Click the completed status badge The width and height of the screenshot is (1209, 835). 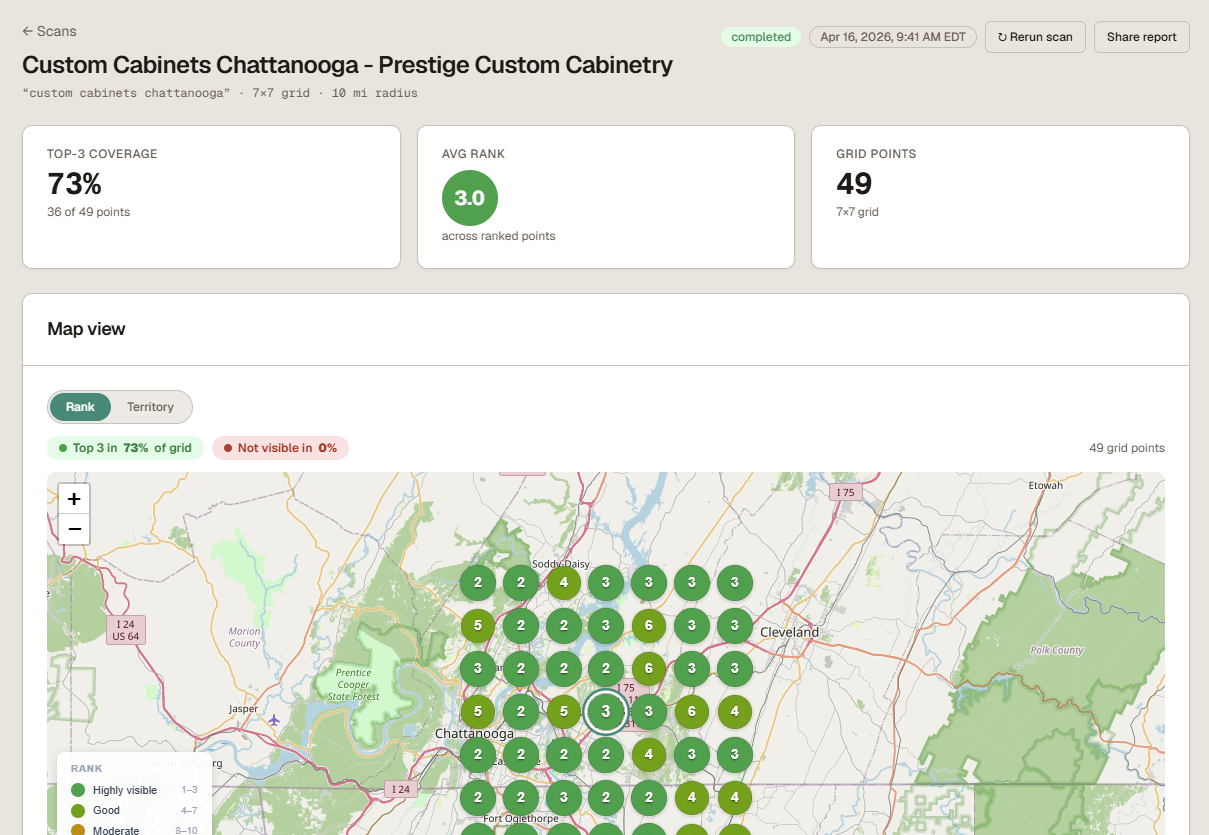point(761,37)
